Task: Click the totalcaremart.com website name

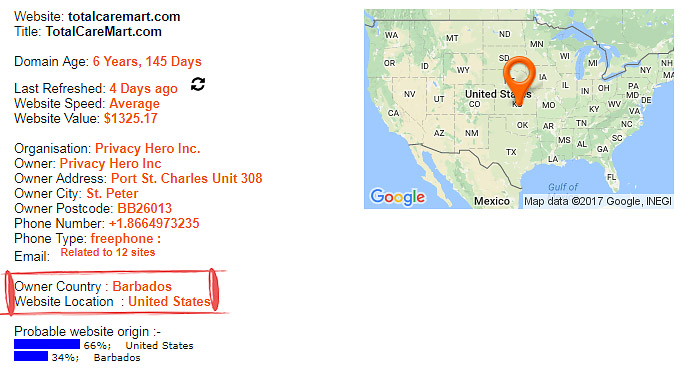Action: 124,17
